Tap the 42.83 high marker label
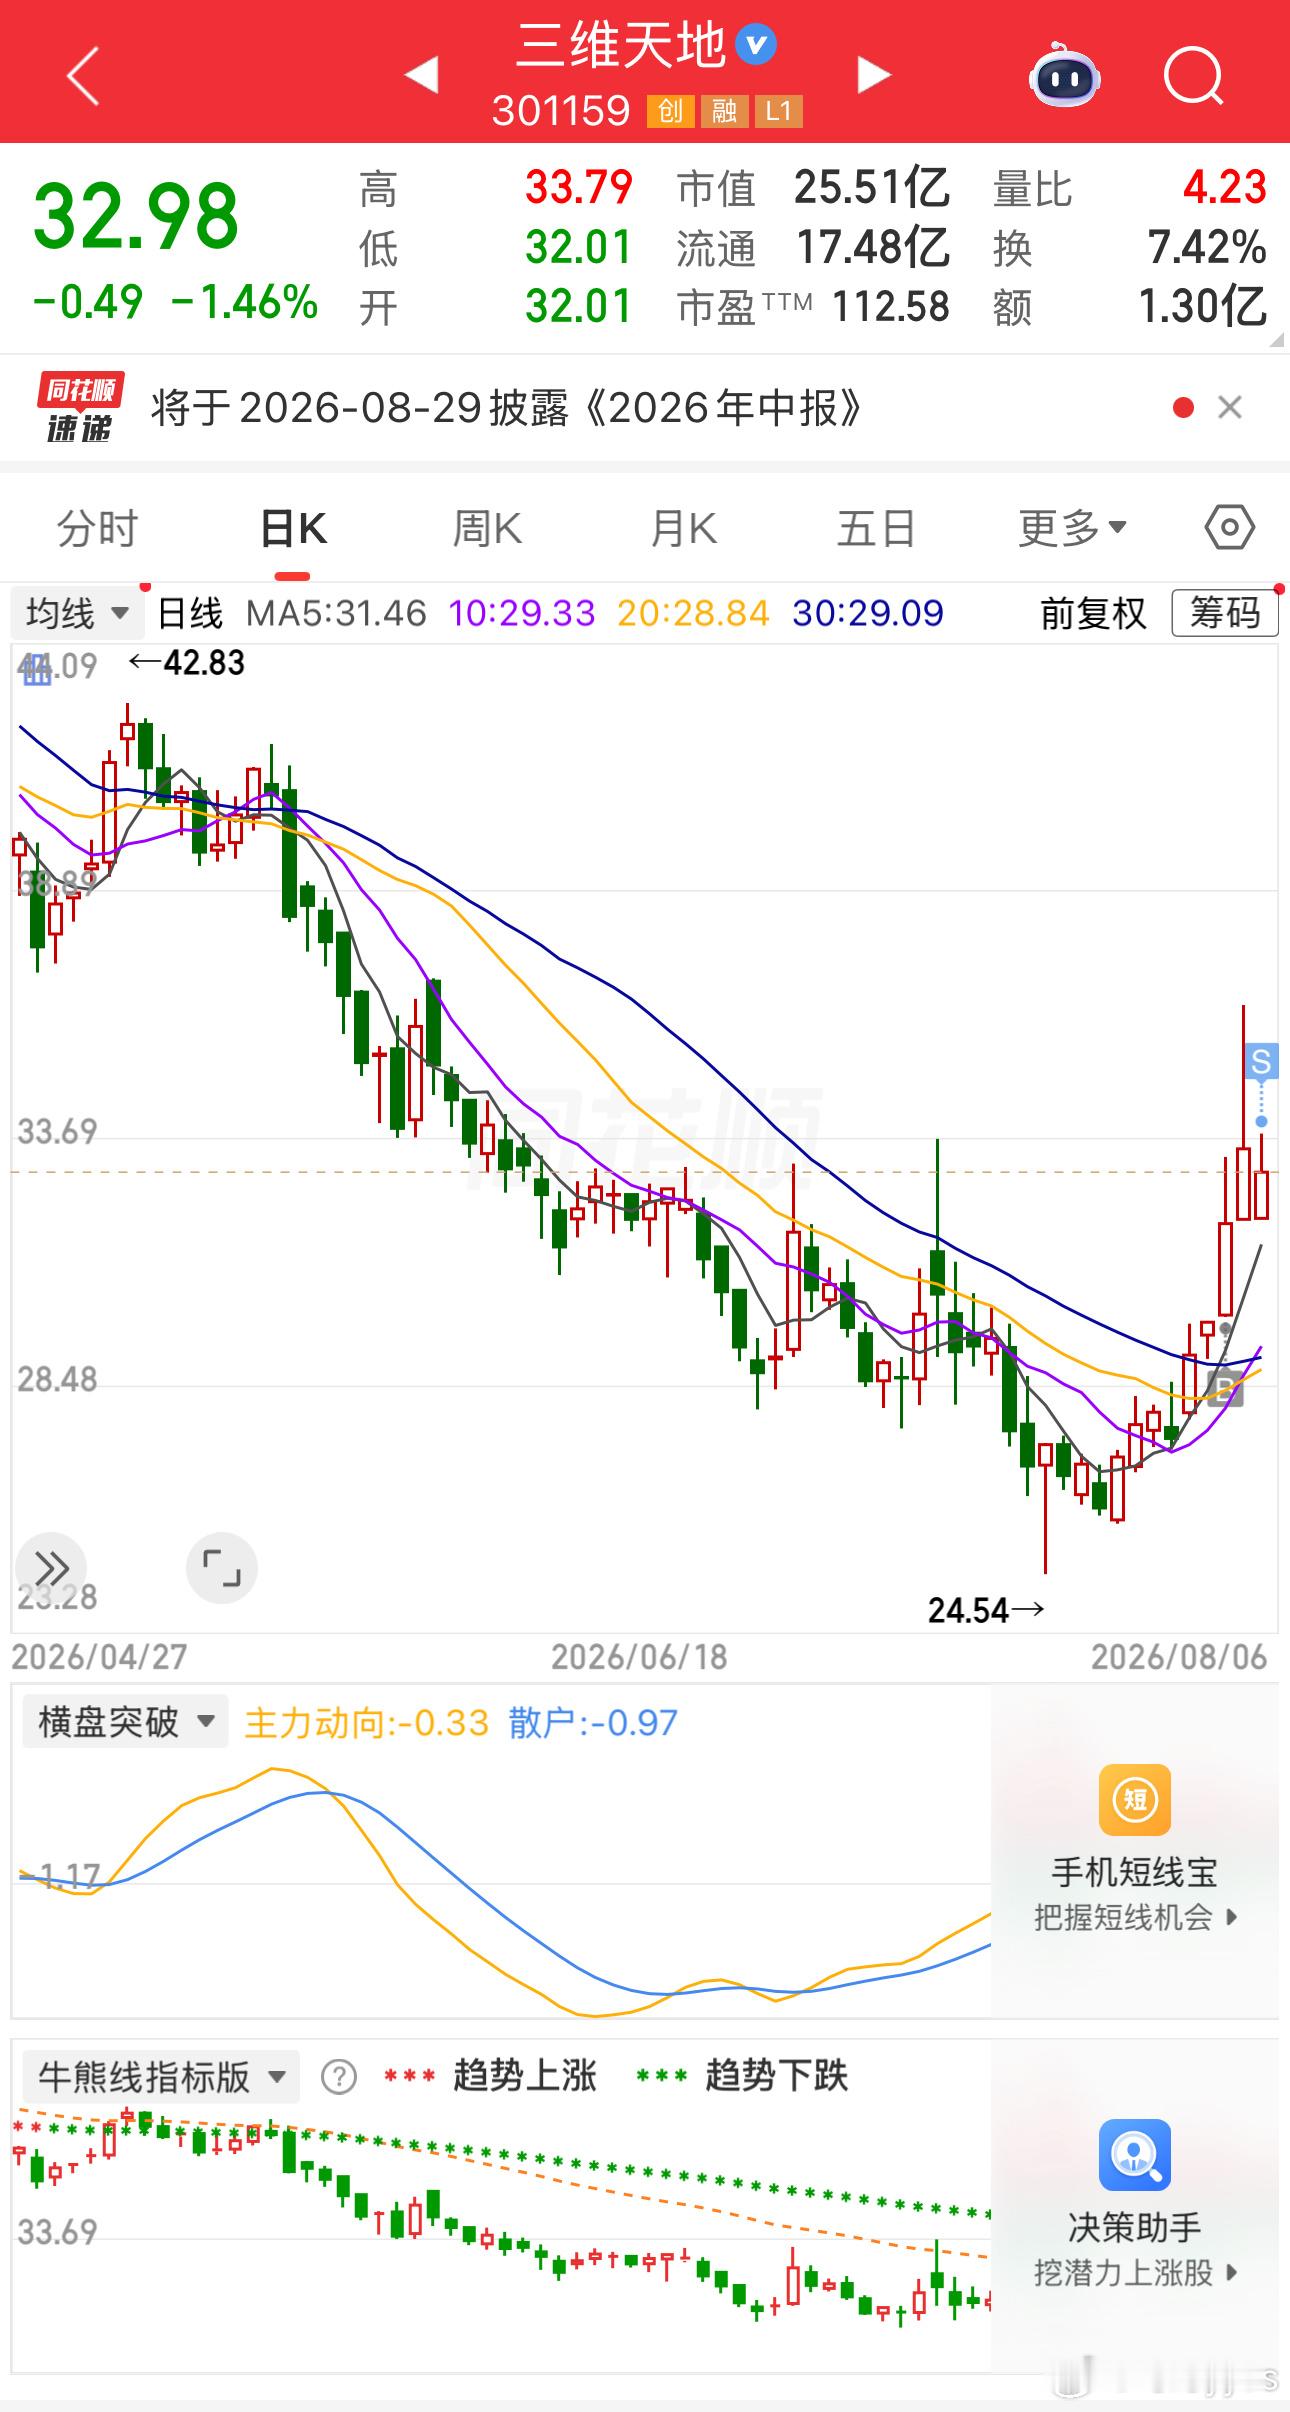The image size is (1290, 2412). (204, 662)
